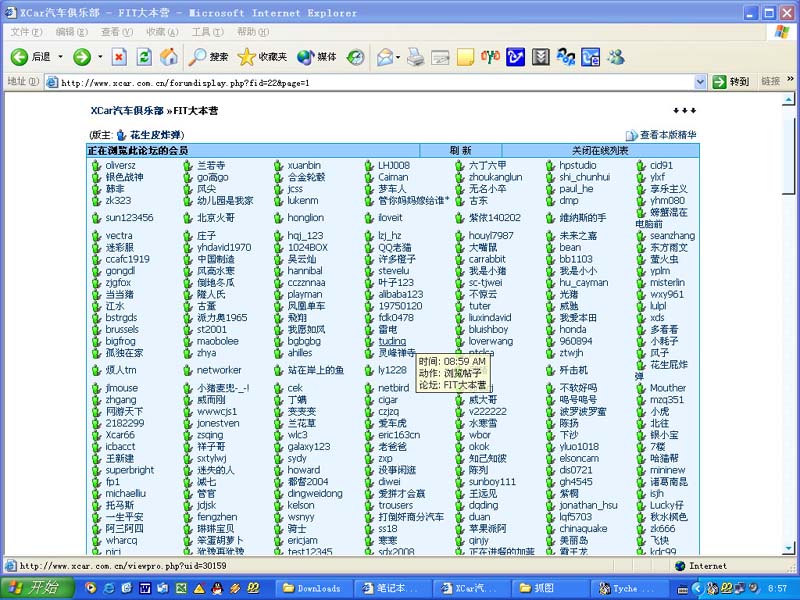The image size is (800, 600).
Task: Open user seanzhang profile
Action: pos(672,236)
